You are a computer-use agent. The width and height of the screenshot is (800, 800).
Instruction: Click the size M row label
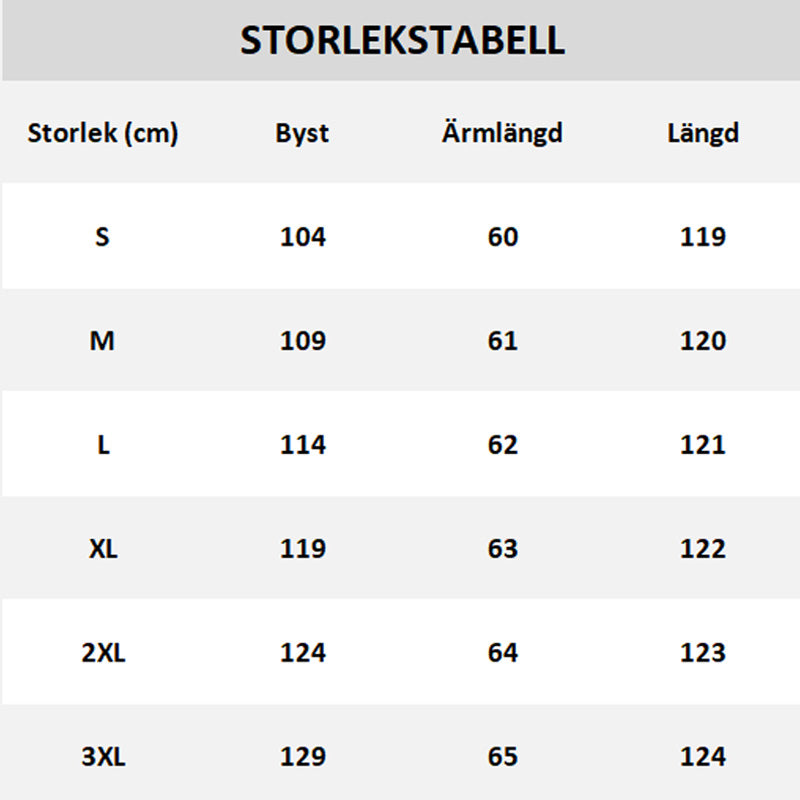[x=102, y=341]
